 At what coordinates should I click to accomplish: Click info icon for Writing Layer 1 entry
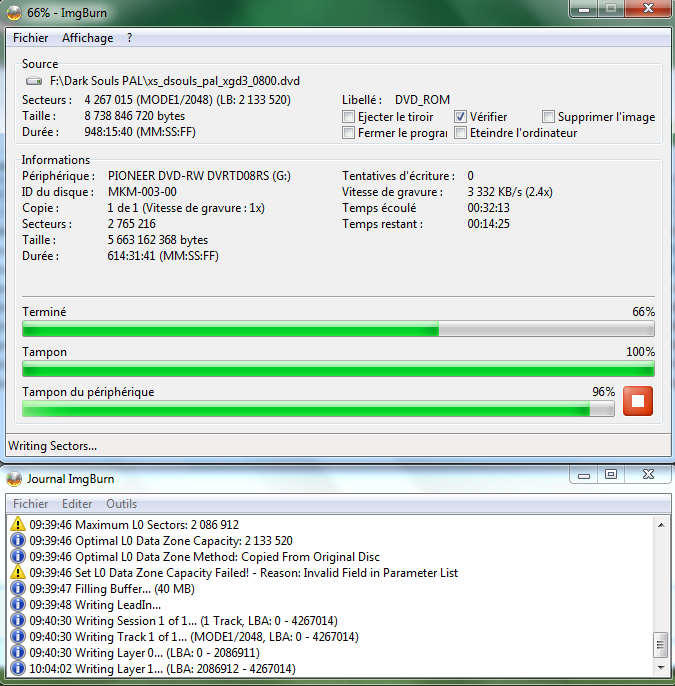(17, 668)
